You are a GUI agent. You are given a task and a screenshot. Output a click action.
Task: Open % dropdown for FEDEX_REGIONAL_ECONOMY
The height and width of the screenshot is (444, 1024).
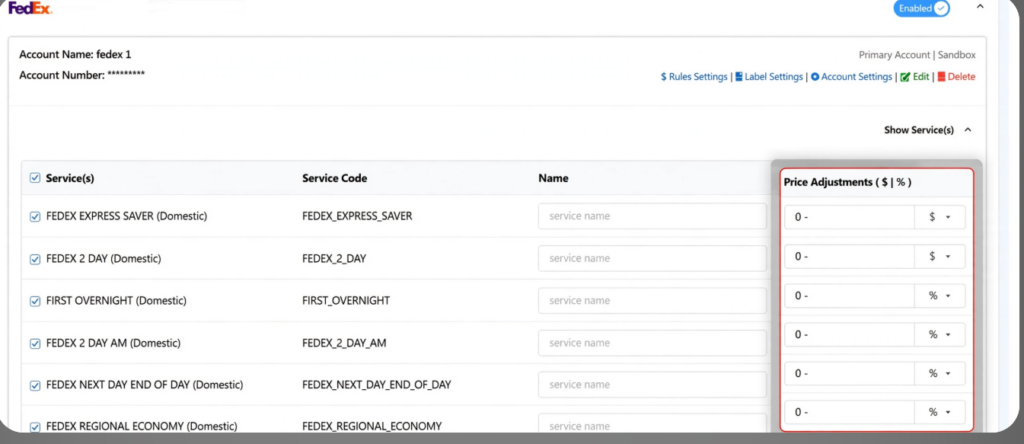[940, 412]
